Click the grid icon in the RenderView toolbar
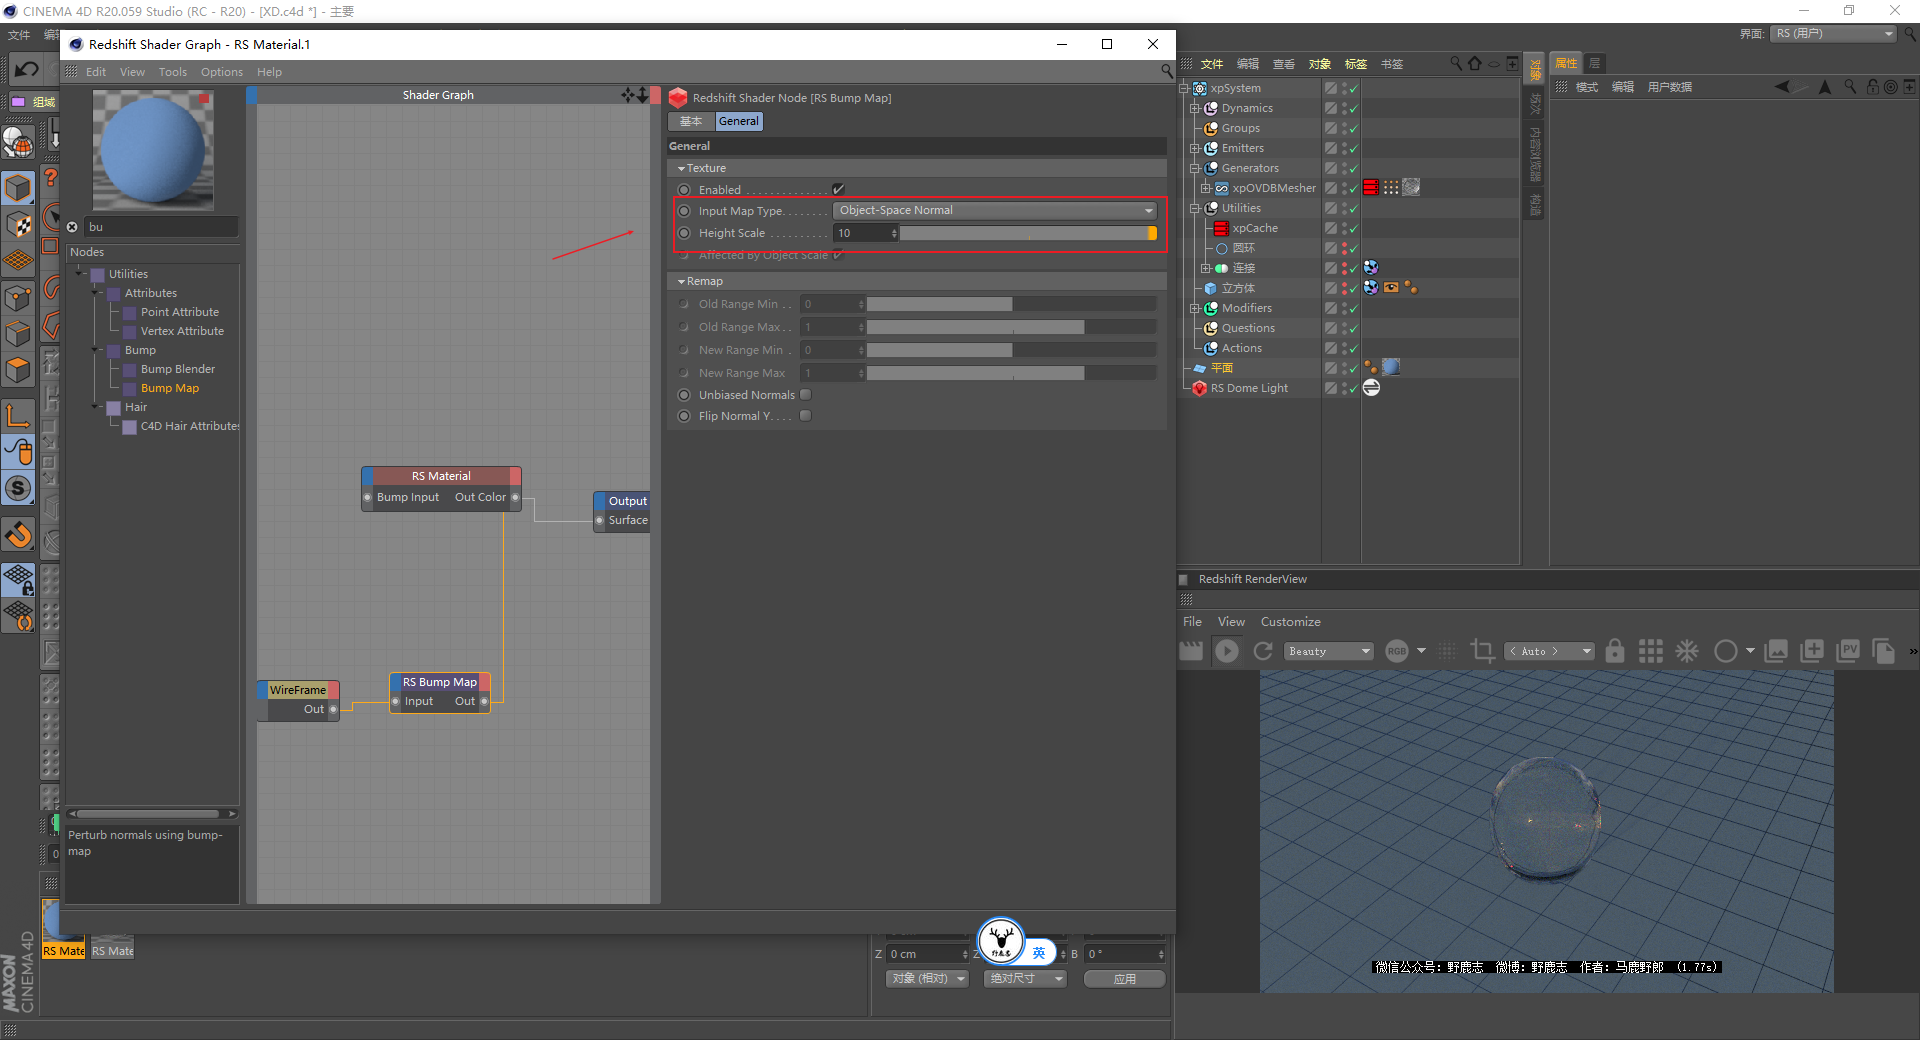This screenshot has width=1920, height=1040. (1651, 651)
